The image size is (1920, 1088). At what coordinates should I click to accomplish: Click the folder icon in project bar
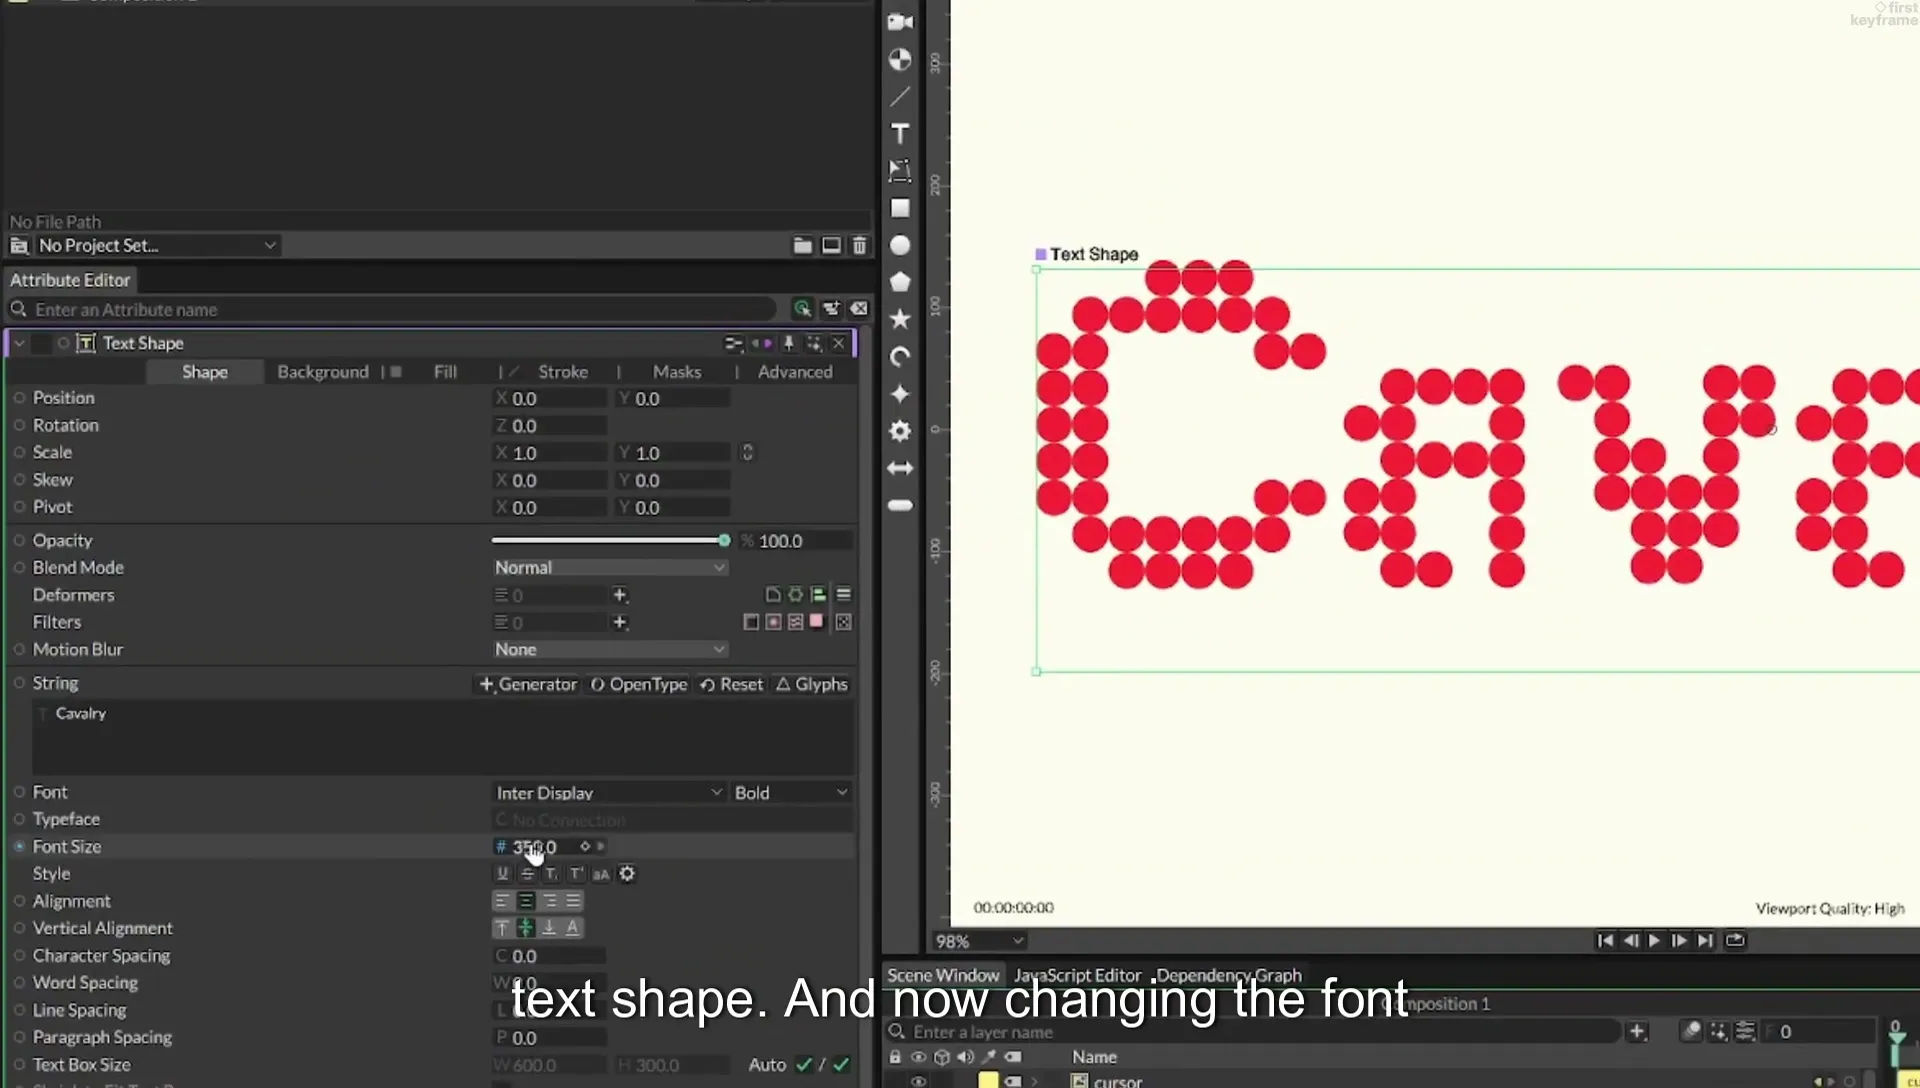(802, 245)
